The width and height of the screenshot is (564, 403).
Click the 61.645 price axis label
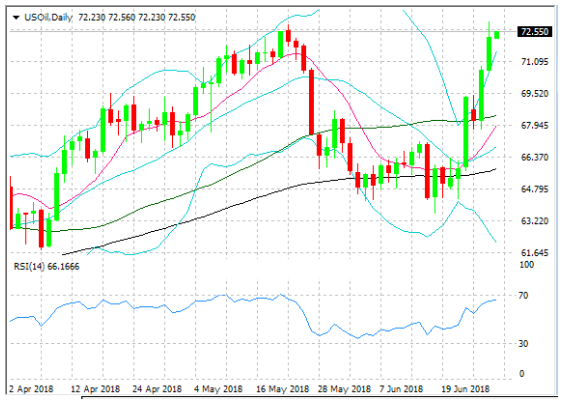coord(535,253)
